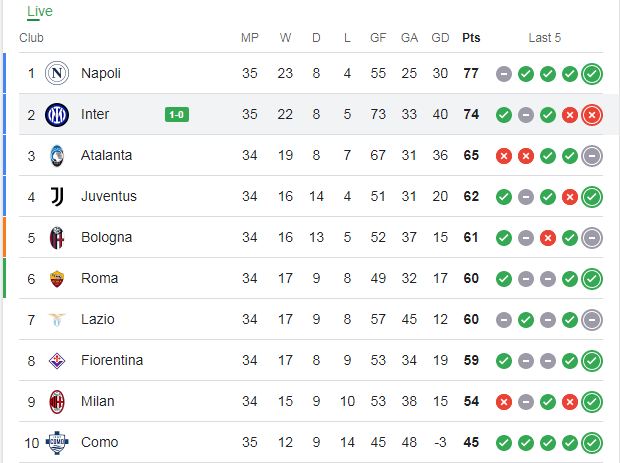The height and width of the screenshot is (463, 620).
Task: Click the Napoli club crest
Action: point(57,73)
